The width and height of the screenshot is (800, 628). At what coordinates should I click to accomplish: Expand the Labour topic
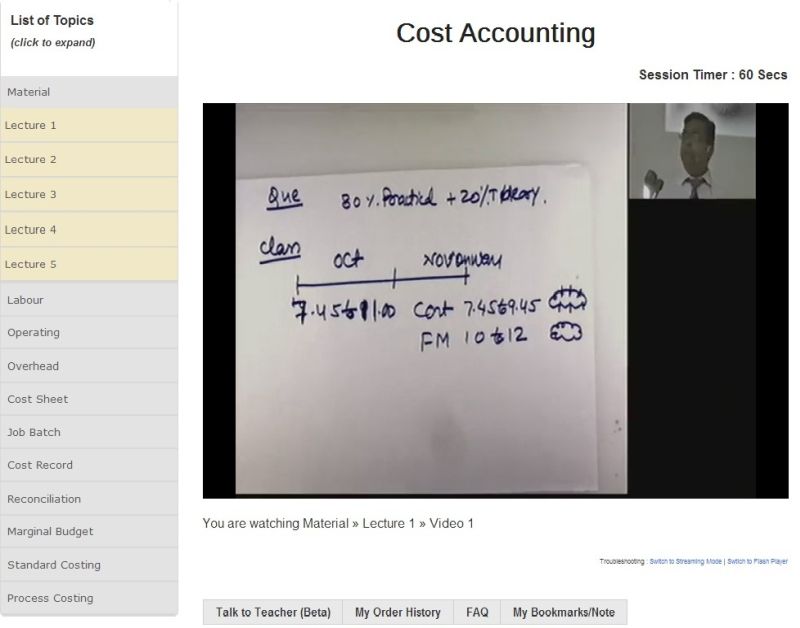click(x=89, y=300)
